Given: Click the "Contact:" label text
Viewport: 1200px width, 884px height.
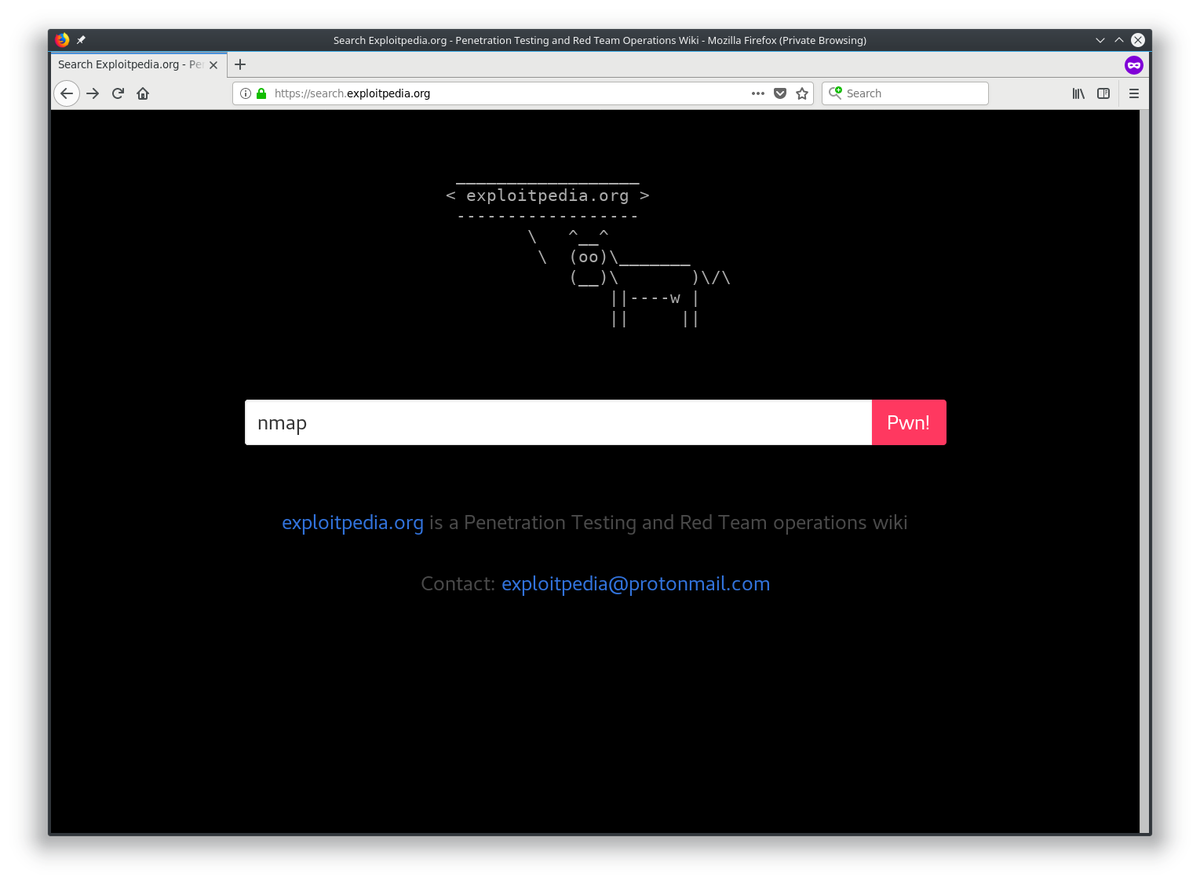Looking at the screenshot, I should click(x=458, y=584).
